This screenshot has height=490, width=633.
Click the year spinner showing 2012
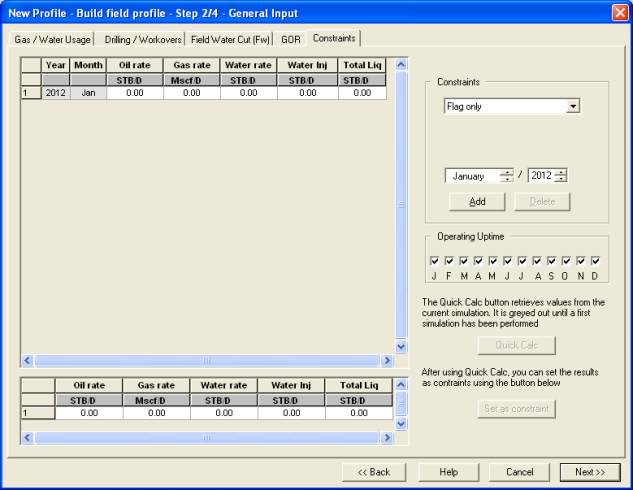pyautogui.click(x=547, y=175)
